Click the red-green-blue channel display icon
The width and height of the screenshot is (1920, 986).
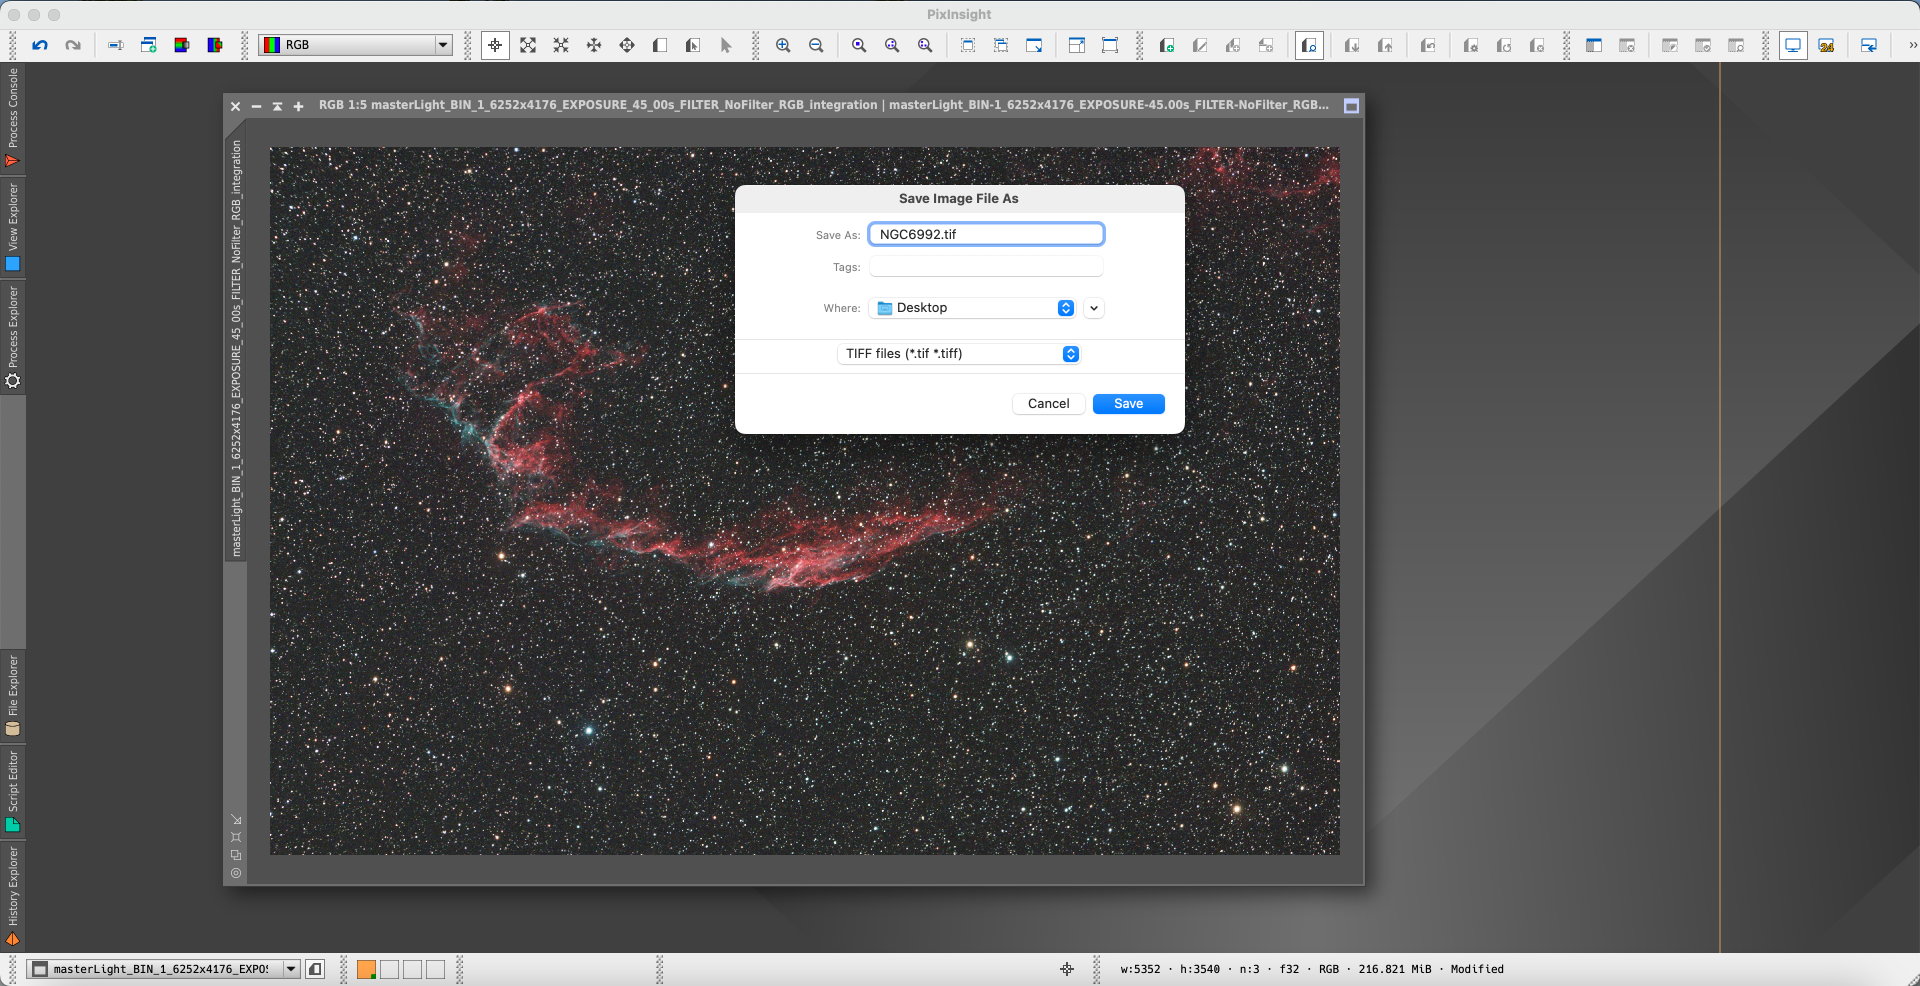[182, 45]
